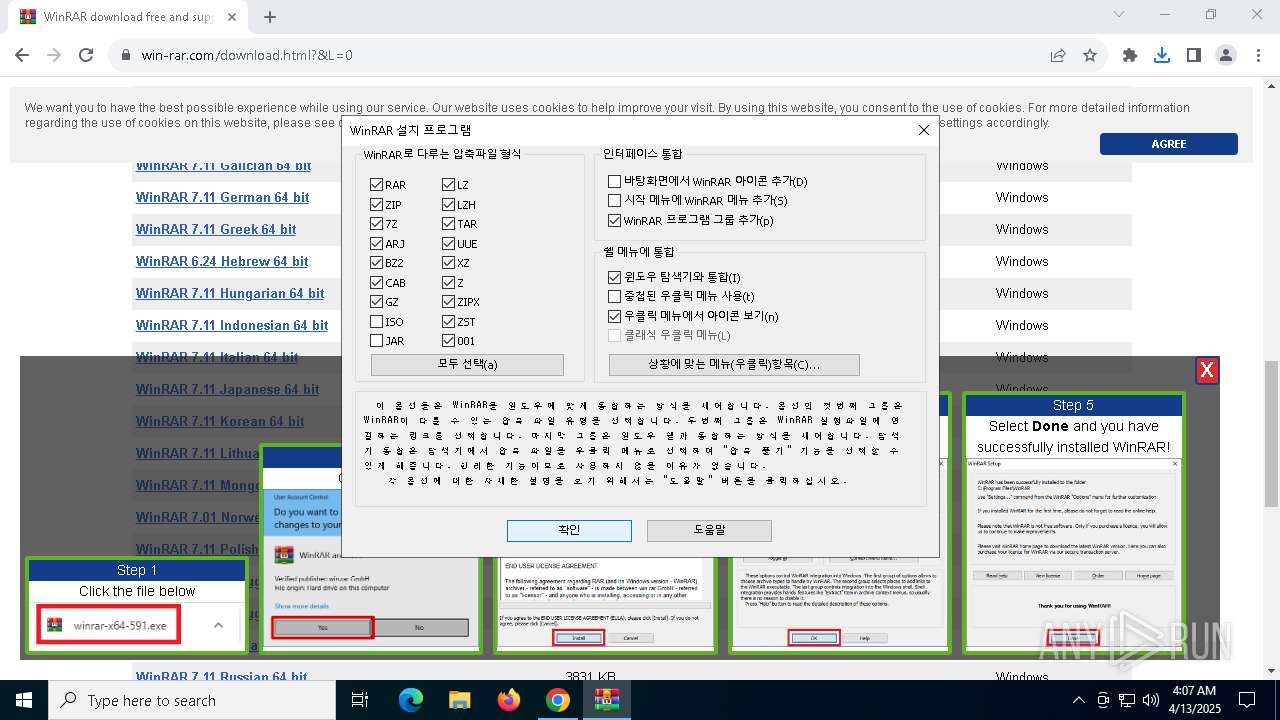Image resolution: width=1280 pixels, height=720 pixels.
Task: Toggle WinRAR program group checkbox
Action: [x=614, y=221]
